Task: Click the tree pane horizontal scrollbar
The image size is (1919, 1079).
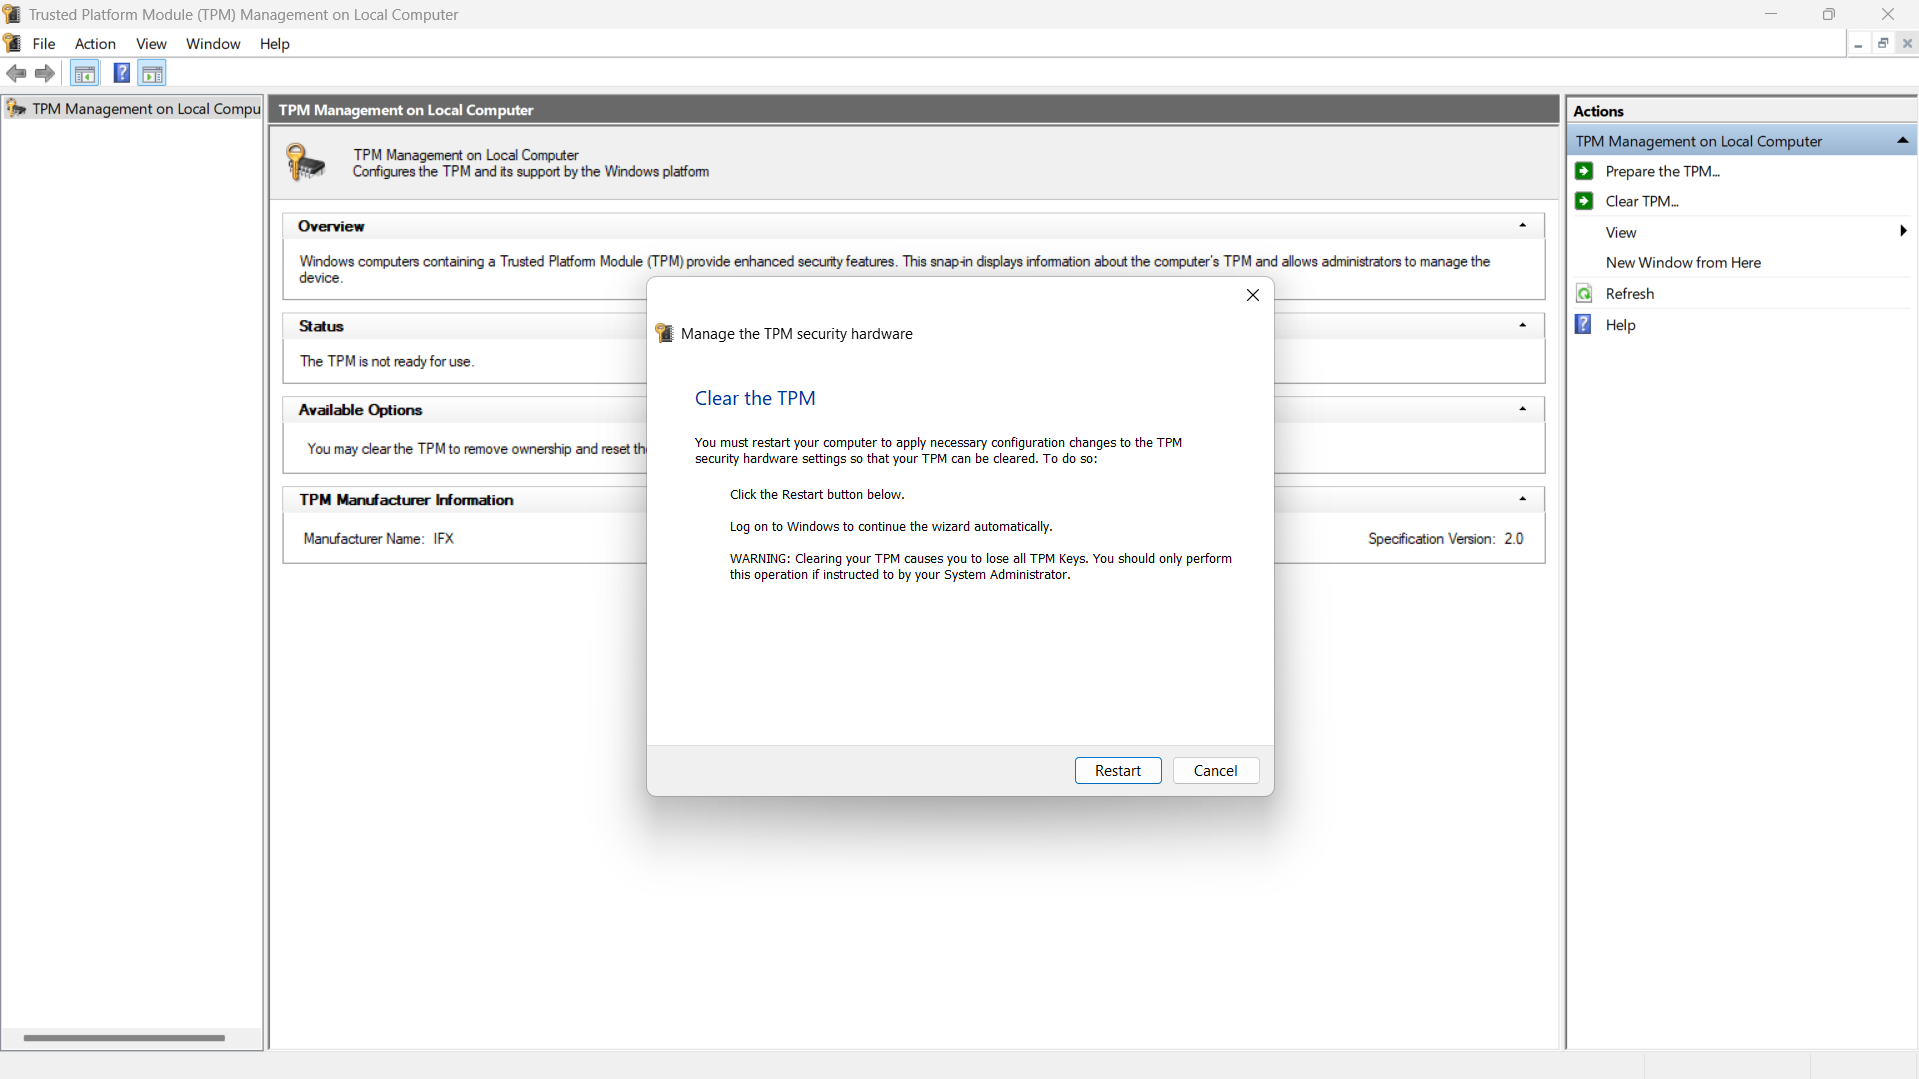Action: 124,1038
